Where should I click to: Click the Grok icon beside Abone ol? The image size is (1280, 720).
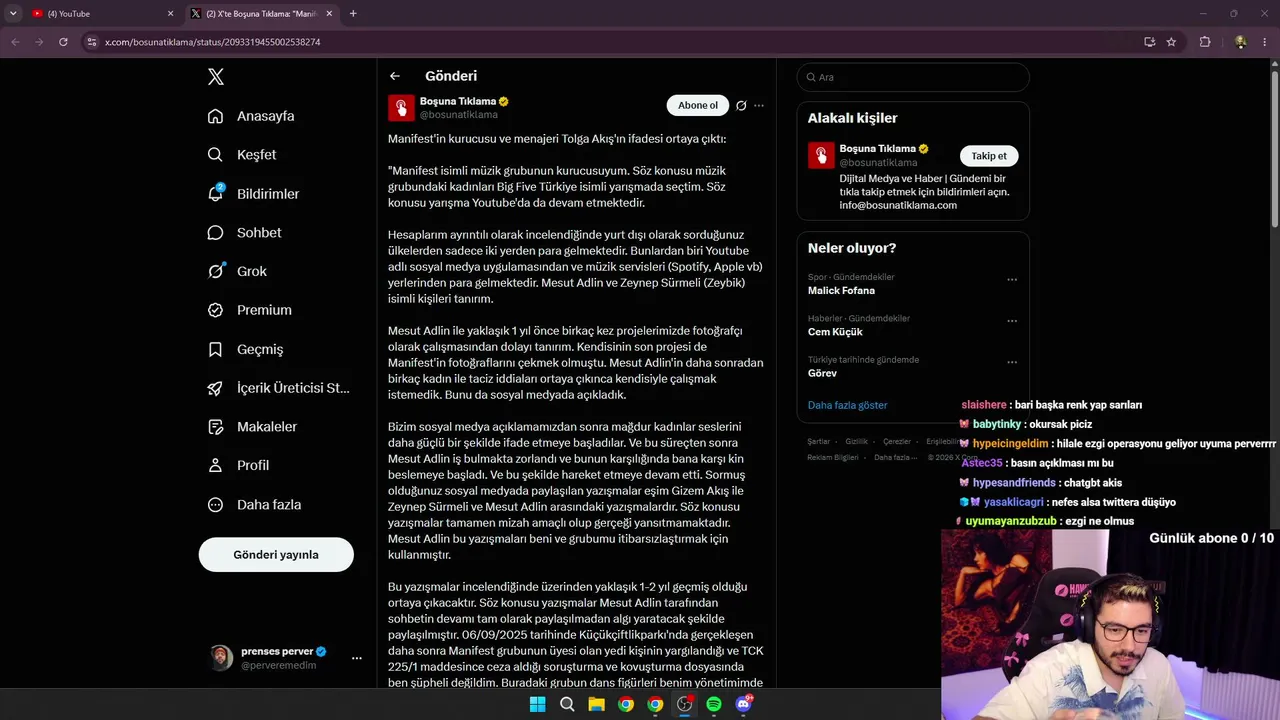click(x=741, y=105)
